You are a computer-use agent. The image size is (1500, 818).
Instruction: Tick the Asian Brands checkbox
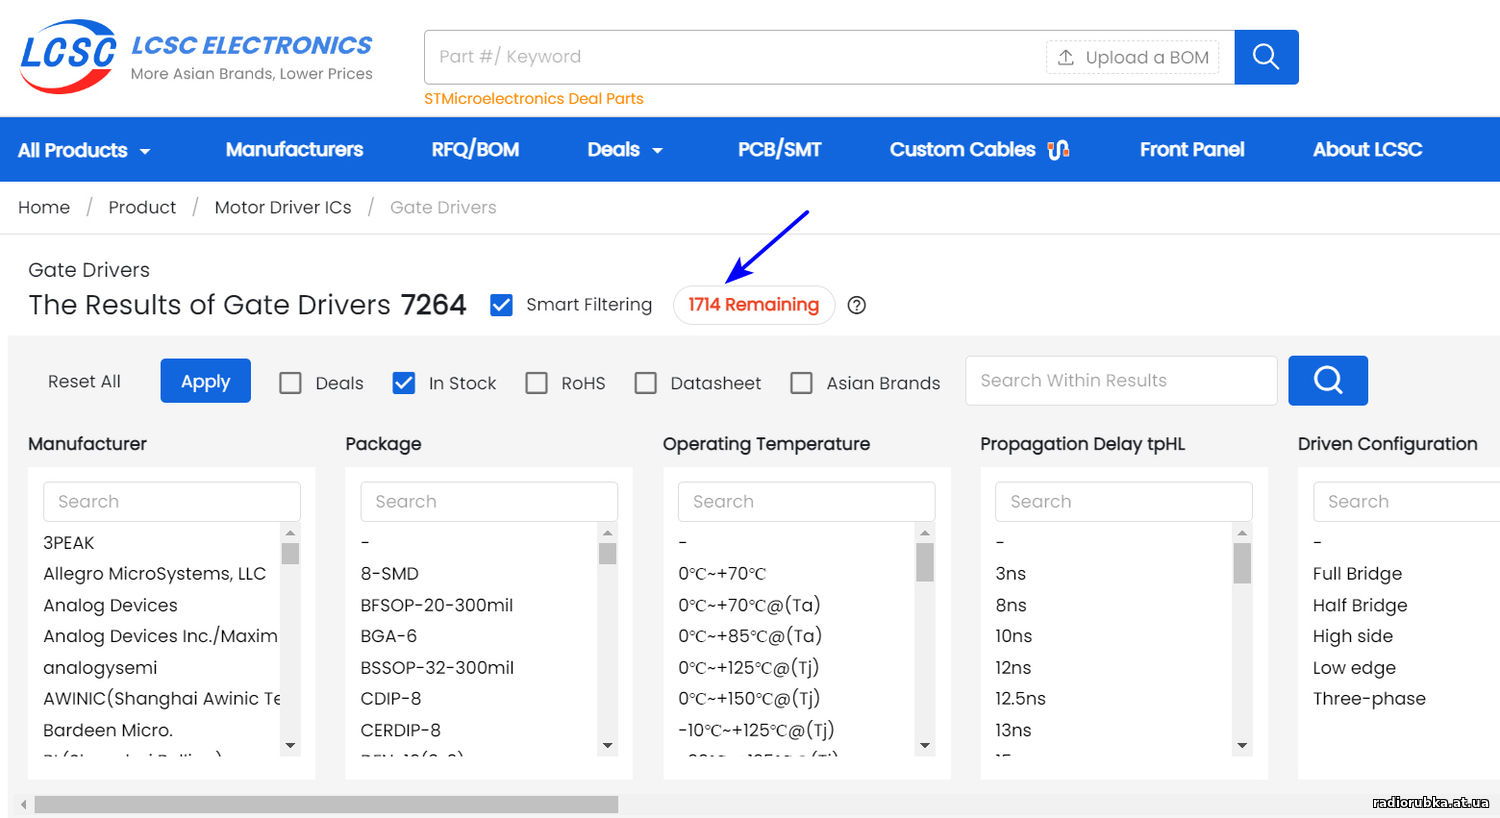point(802,383)
